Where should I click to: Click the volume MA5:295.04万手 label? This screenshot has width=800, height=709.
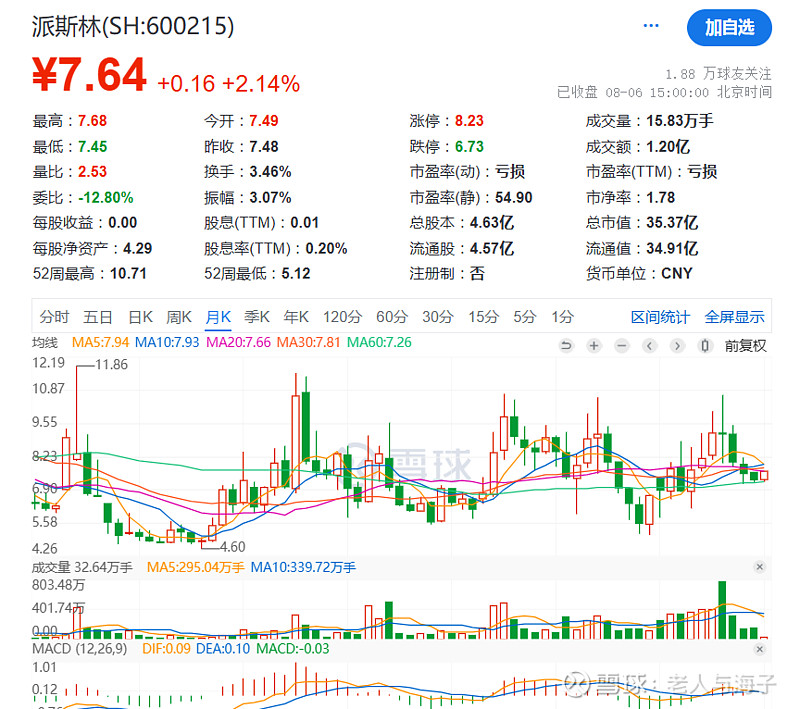(x=196, y=567)
